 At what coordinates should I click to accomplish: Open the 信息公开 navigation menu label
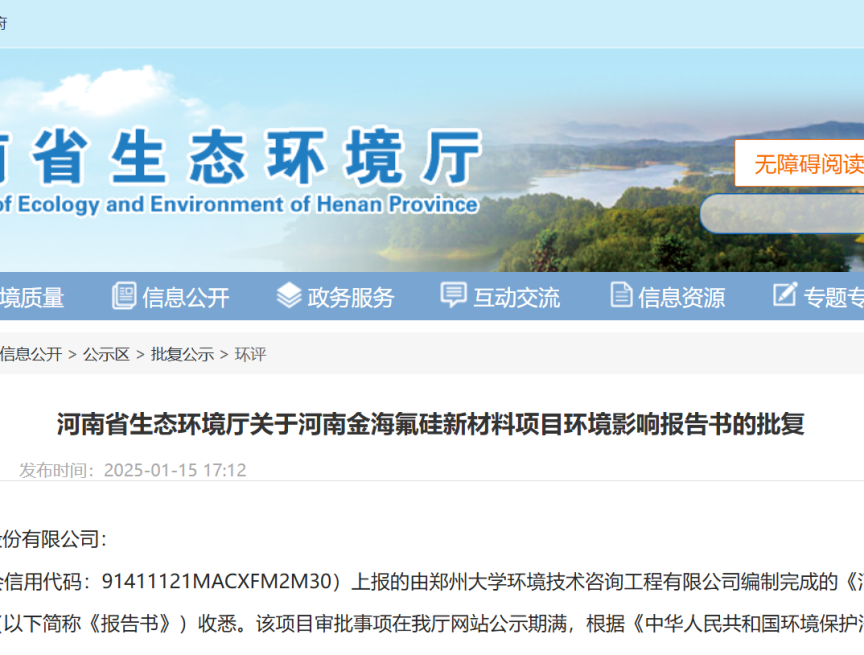[186, 297]
